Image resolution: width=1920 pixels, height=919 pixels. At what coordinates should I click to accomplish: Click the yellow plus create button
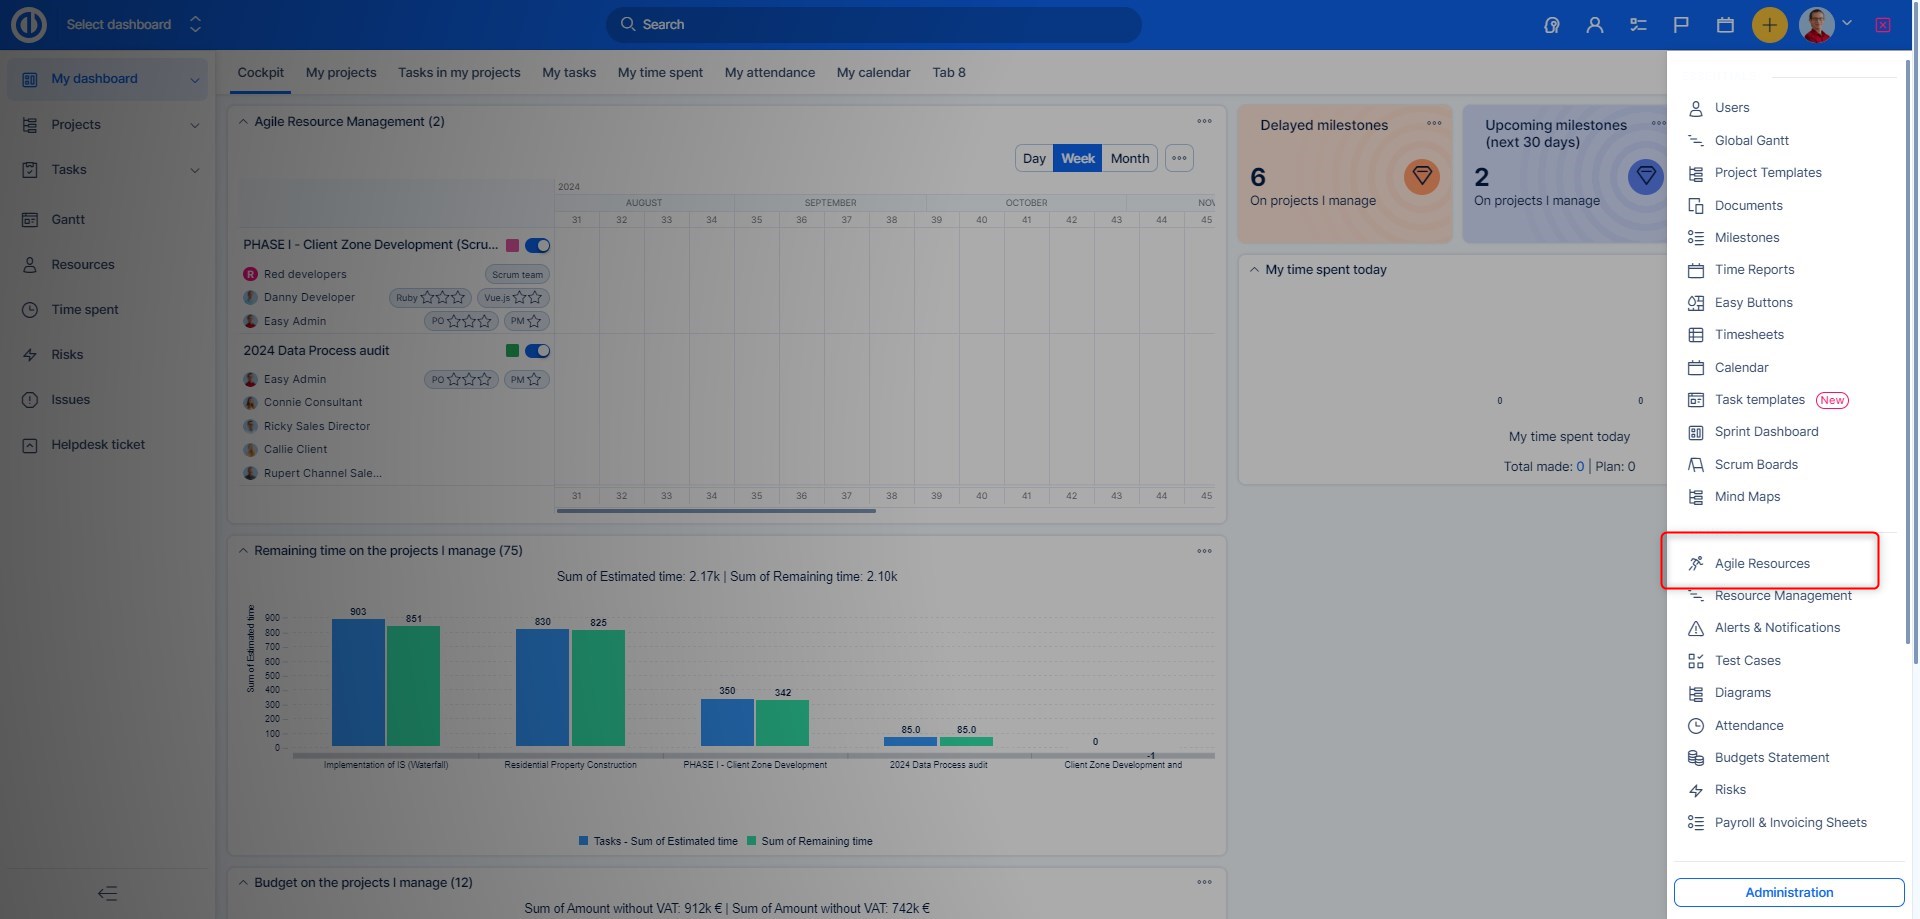(x=1769, y=25)
